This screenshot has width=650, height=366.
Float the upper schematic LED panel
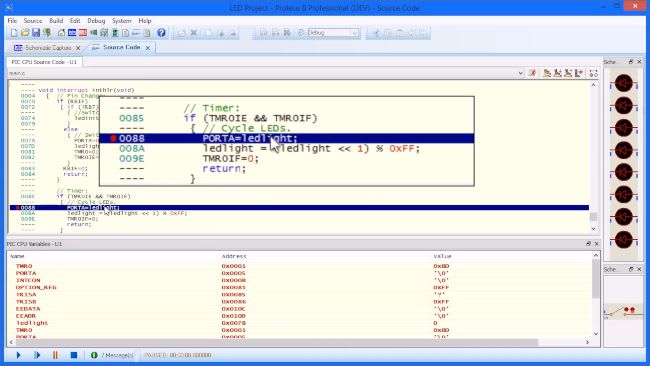[x=631, y=62]
